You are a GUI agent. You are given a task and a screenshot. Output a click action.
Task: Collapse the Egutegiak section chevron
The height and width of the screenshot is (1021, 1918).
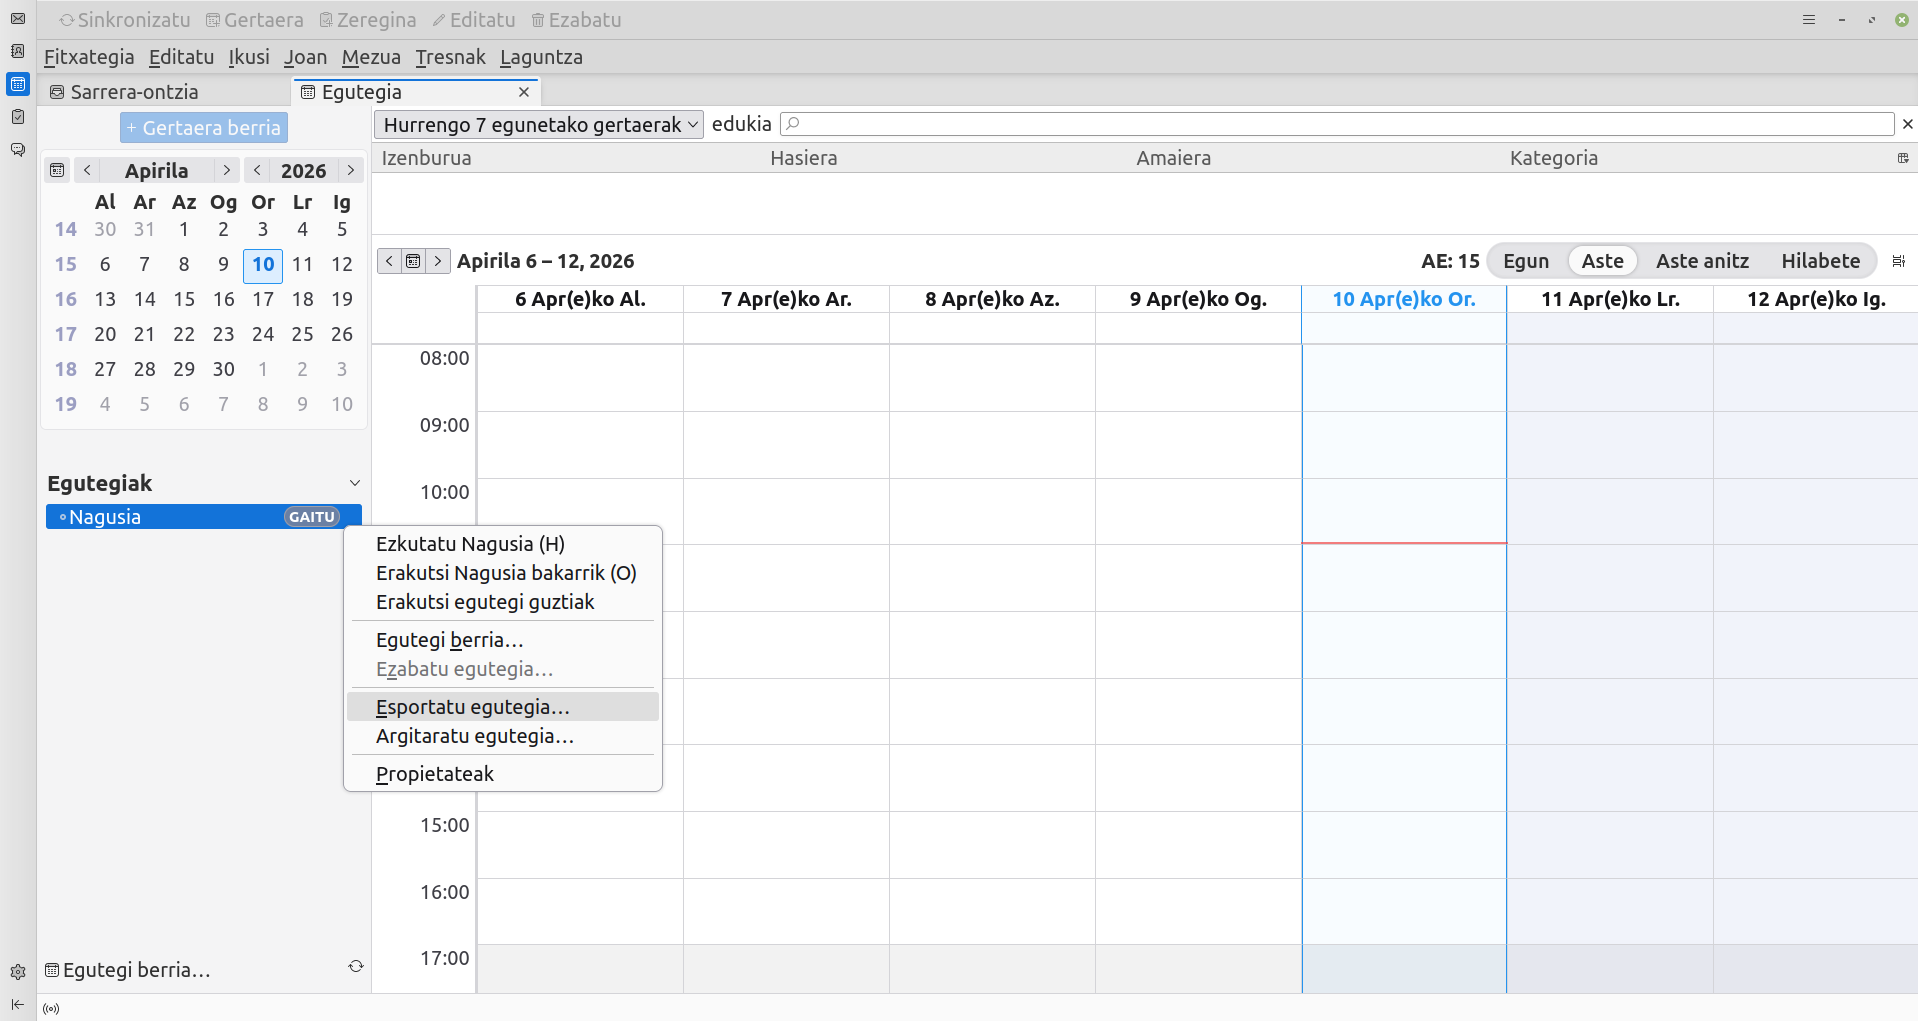coord(354,483)
